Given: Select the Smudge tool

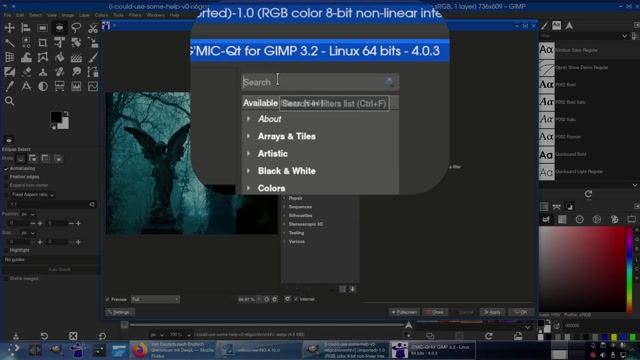Looking at the screenshot, I should pyautogui.click(x=76, y=72).
